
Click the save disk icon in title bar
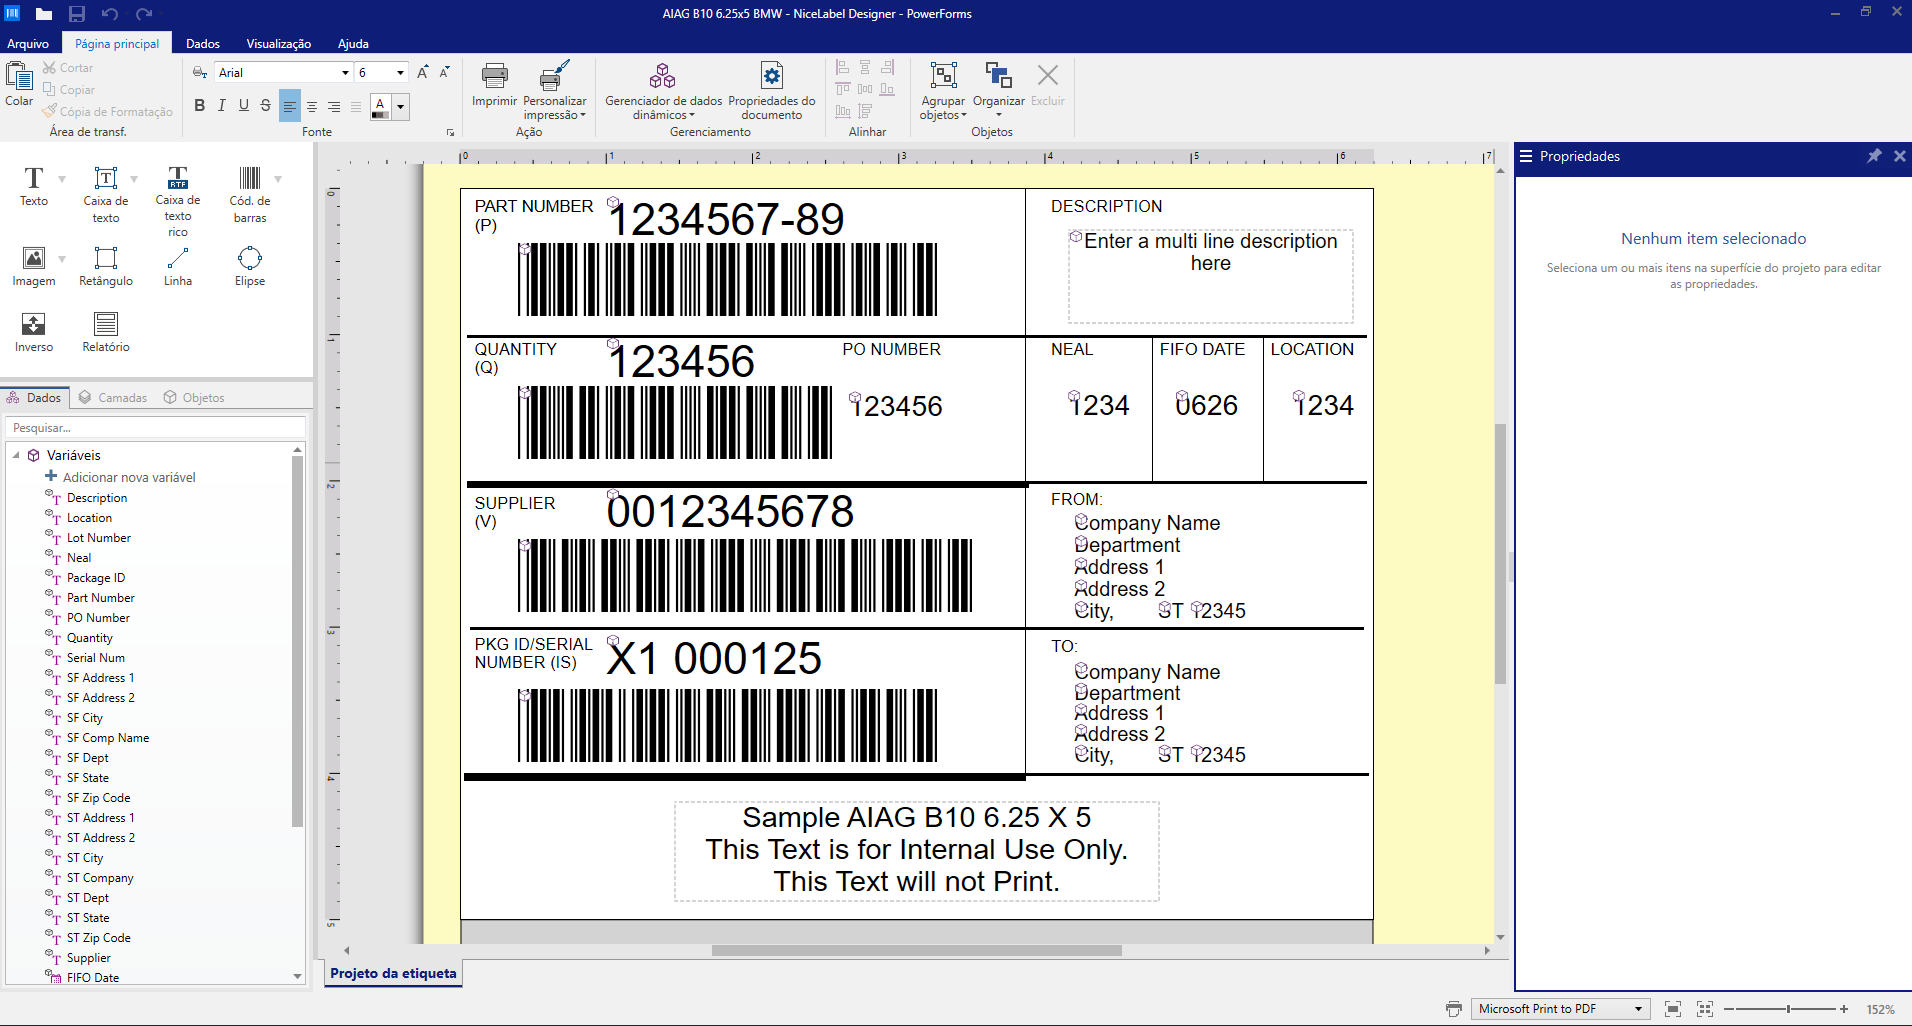77,14
